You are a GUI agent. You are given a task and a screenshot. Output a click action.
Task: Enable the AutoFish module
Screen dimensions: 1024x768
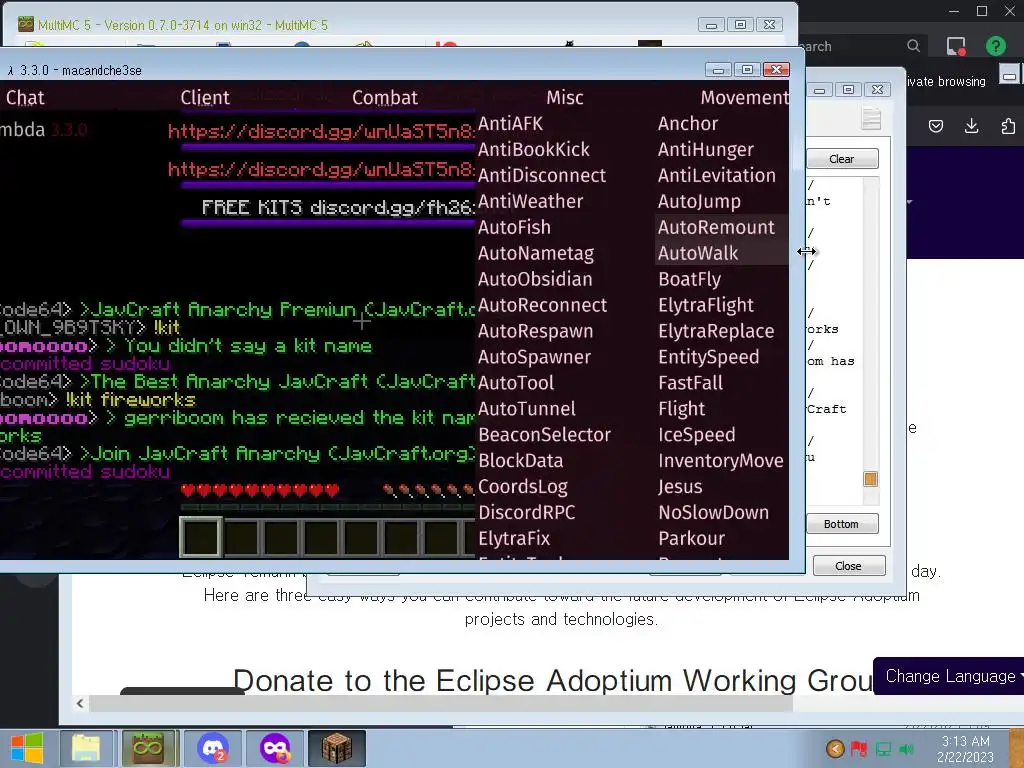point(514,227)
